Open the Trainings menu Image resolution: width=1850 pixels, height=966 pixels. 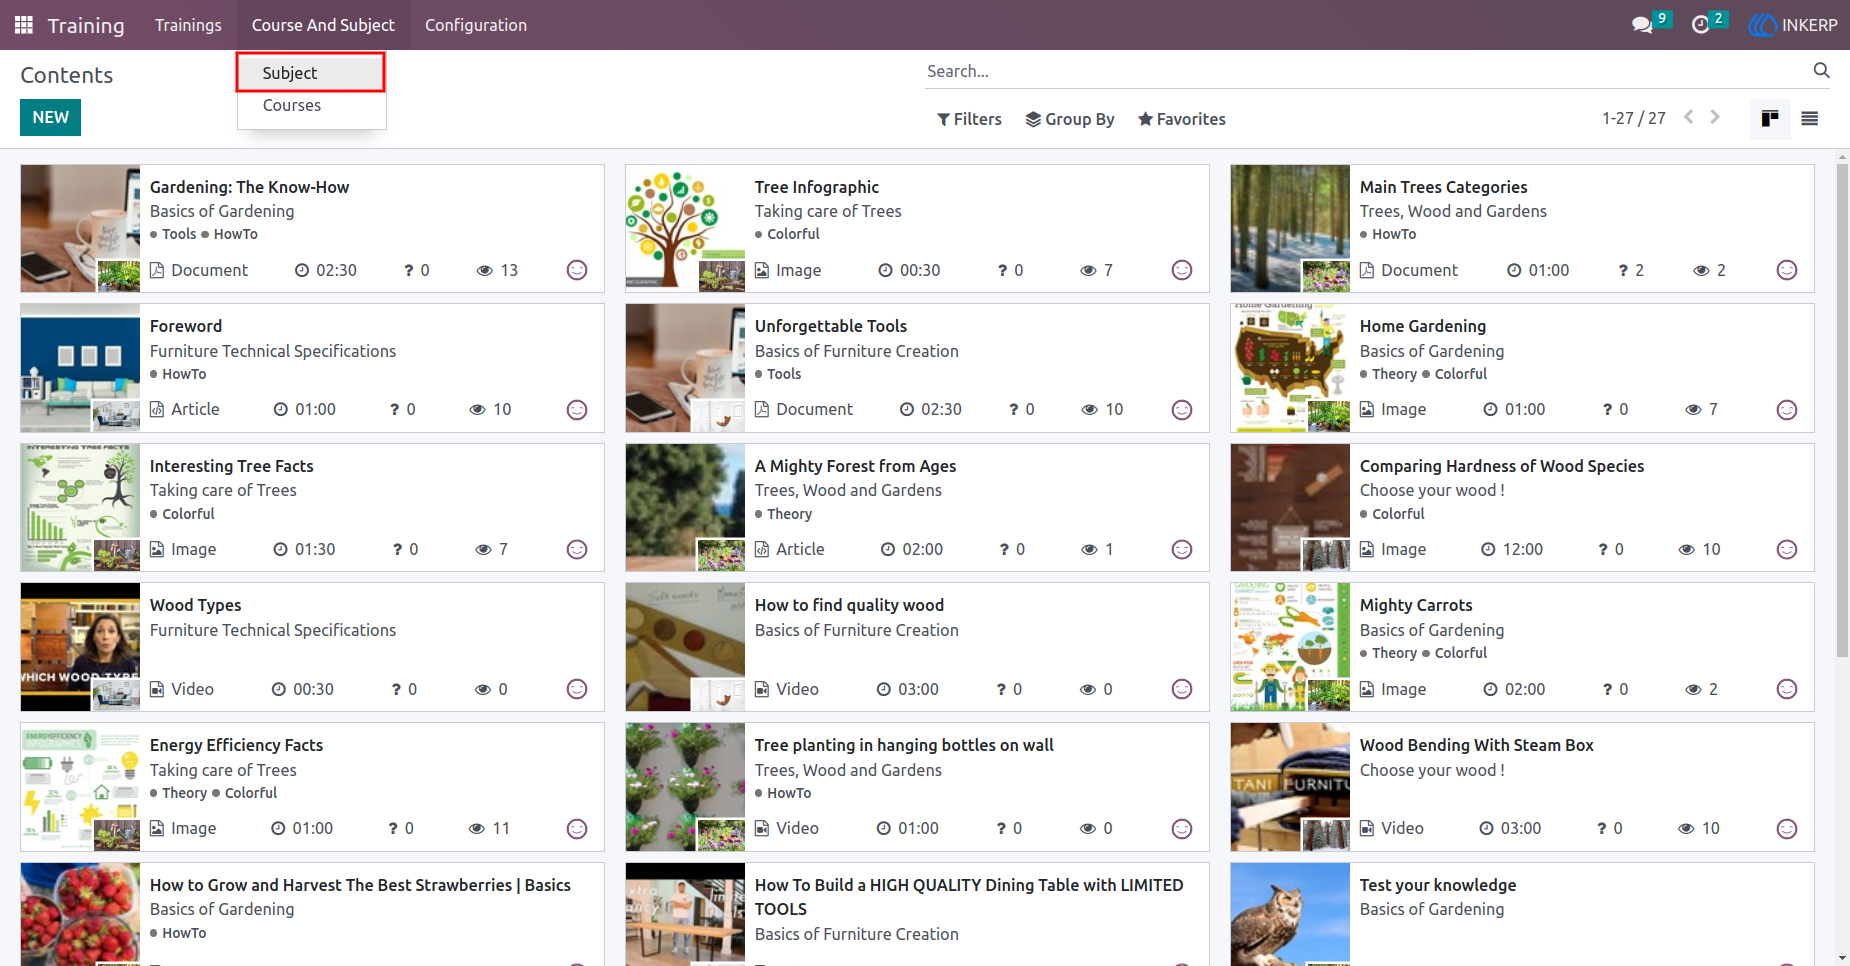(188, 25)
